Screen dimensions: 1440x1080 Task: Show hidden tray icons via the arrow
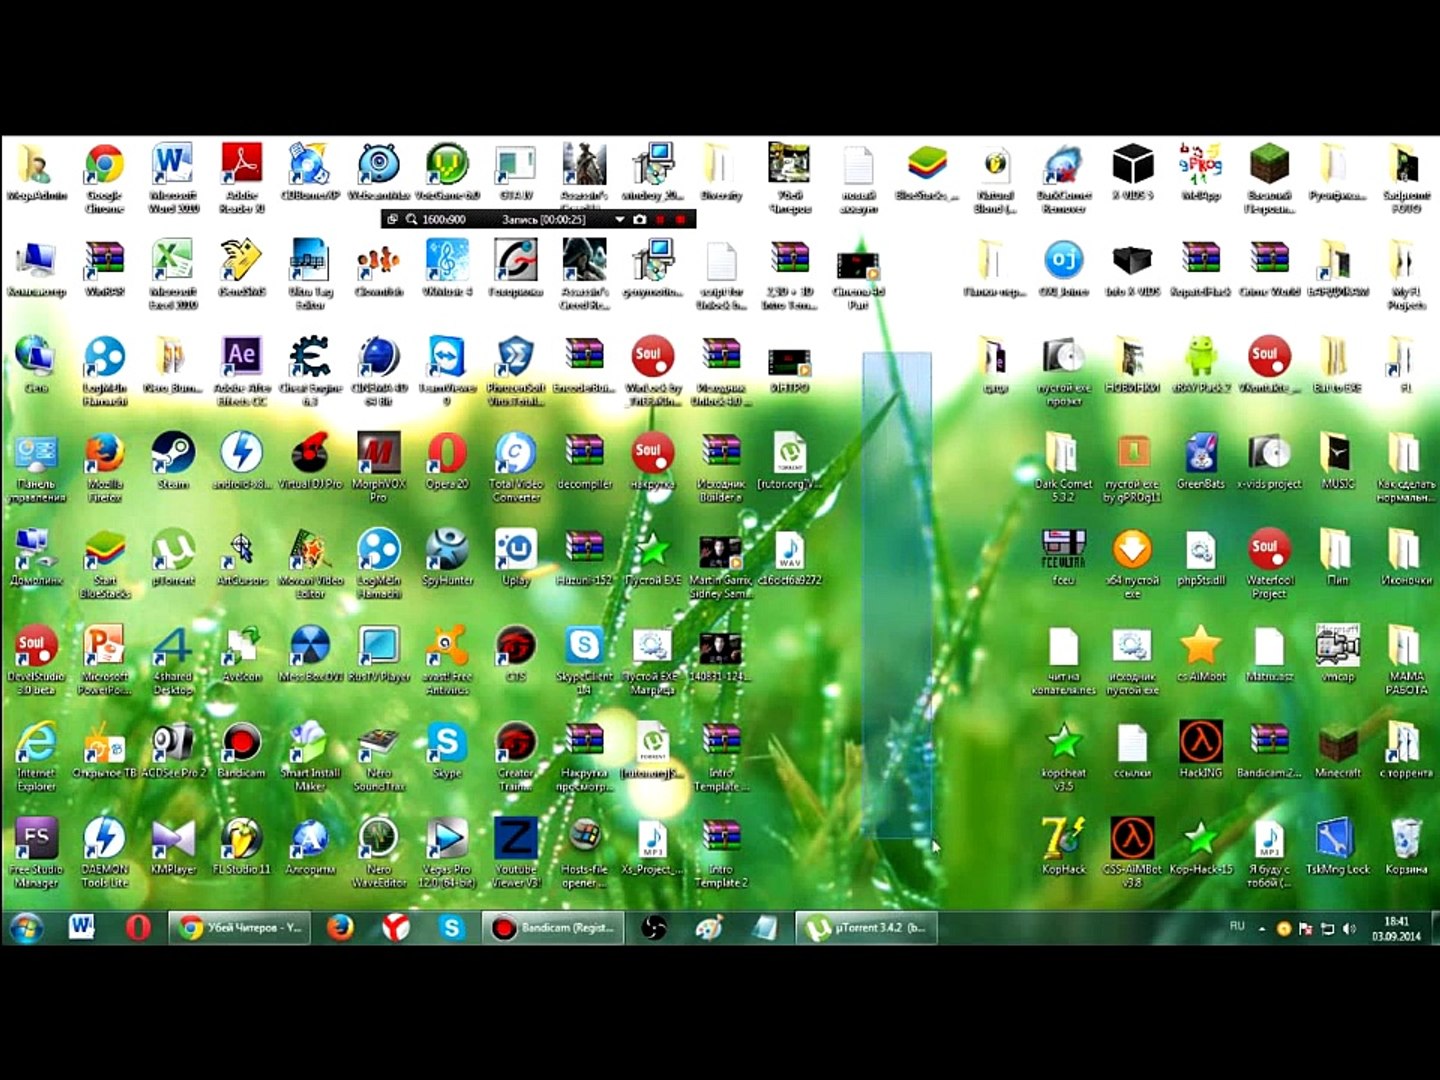tap(1262, 929)
